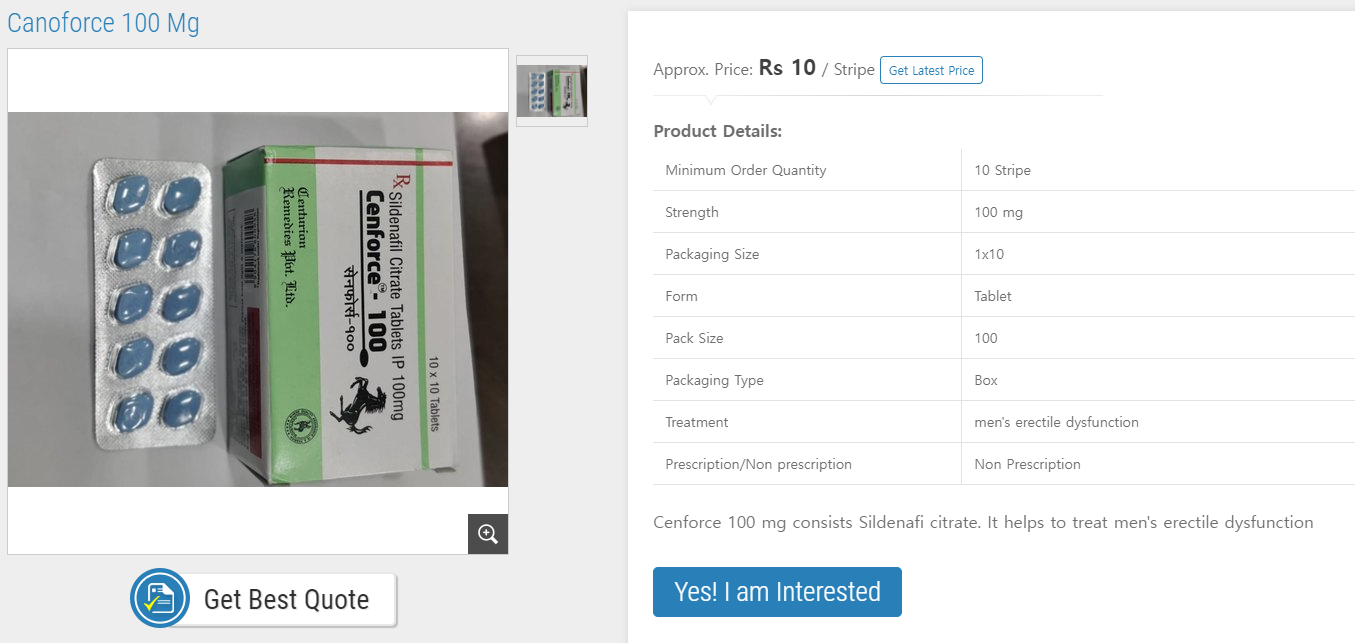The height and width of the screenshot is (643, 1355).
Task: Select the Box packaging type value
Action: click(986, 380)
